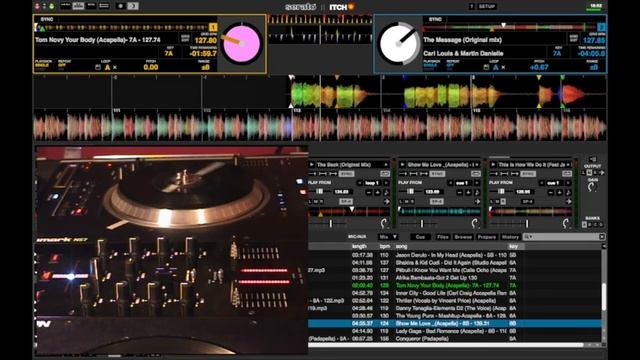Screen dimensions: 640x360
Task: Click the SP-6 label on The Bank slot
Action: [346, 201]
